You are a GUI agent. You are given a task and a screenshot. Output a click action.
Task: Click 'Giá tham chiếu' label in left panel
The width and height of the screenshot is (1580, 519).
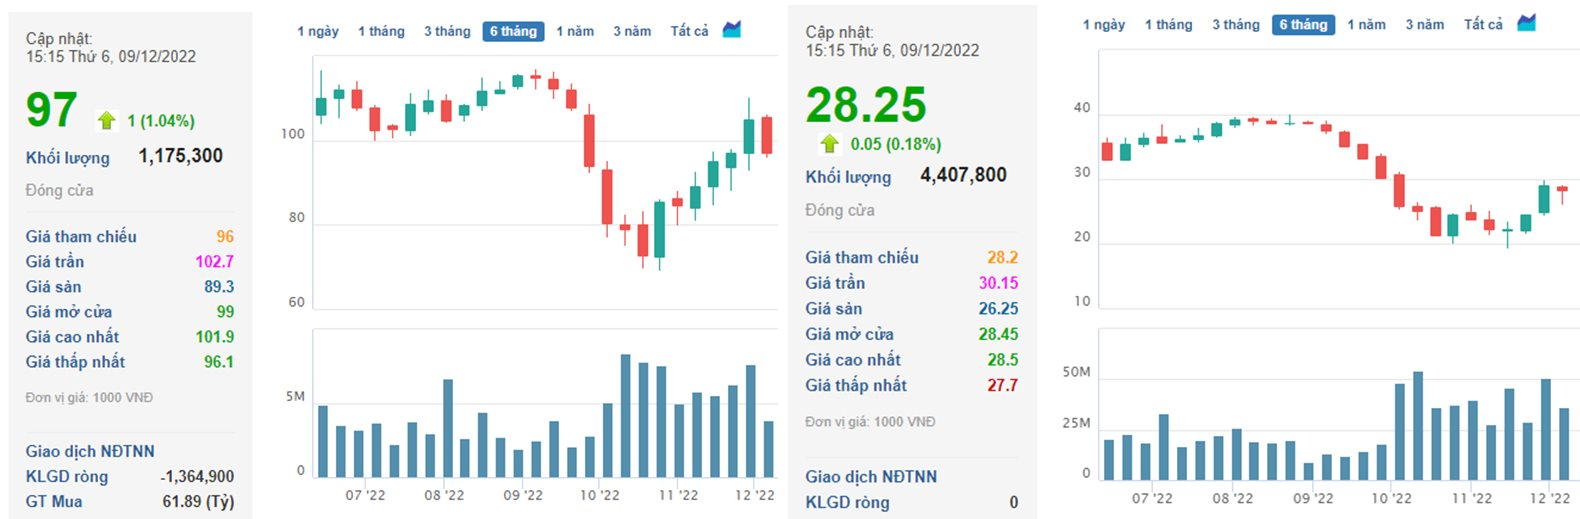click(81, 237)
